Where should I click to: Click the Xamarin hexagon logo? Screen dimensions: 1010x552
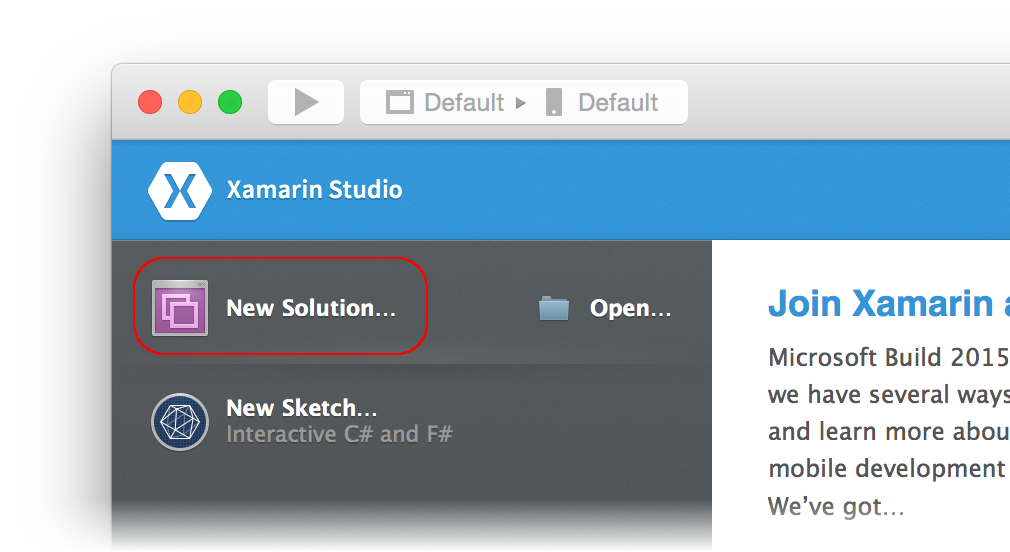tap(180, 190)
